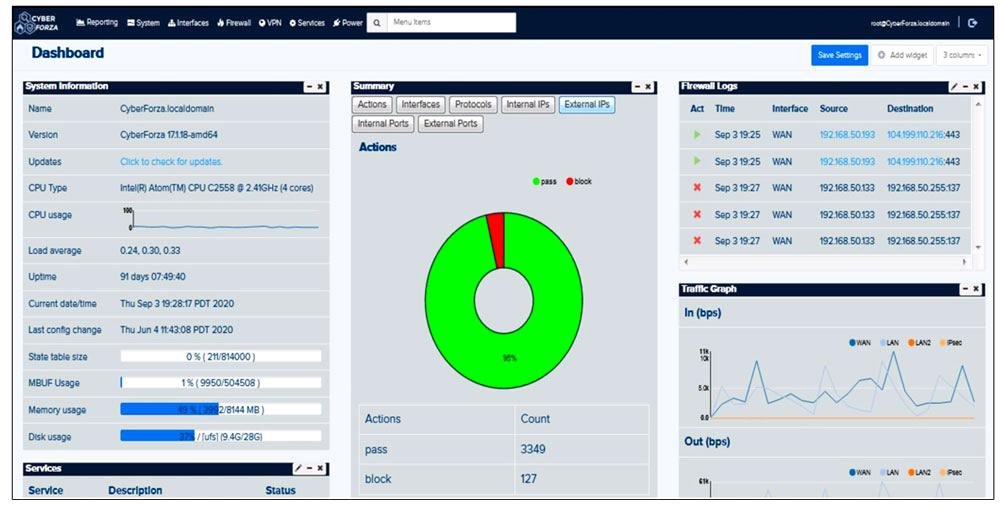Toggle IPsec series in the In (bps) legend
Screen dimensions: 1000x511
pyautogui.click(x=950, y=343)
